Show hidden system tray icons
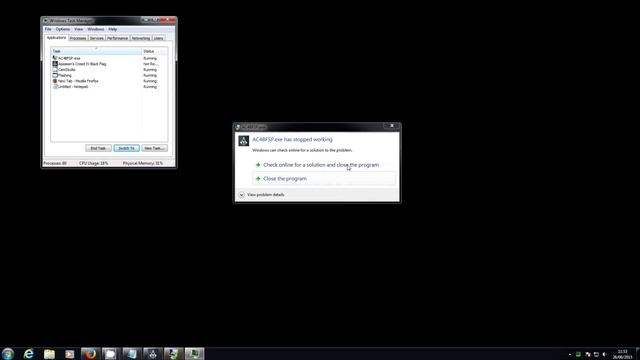 pos(570,354)
